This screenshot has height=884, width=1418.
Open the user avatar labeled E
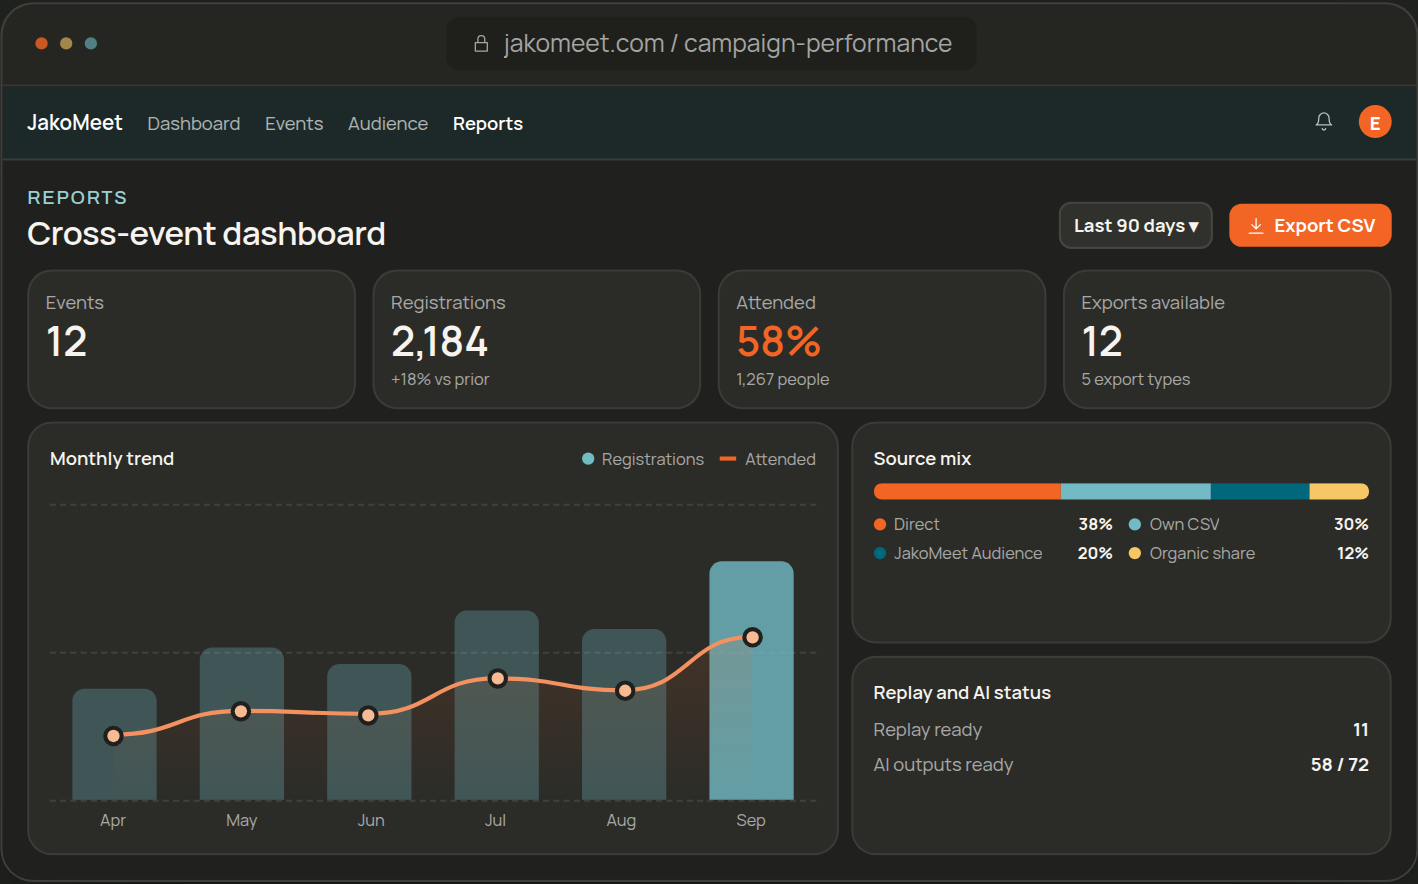coord(1375,122)
